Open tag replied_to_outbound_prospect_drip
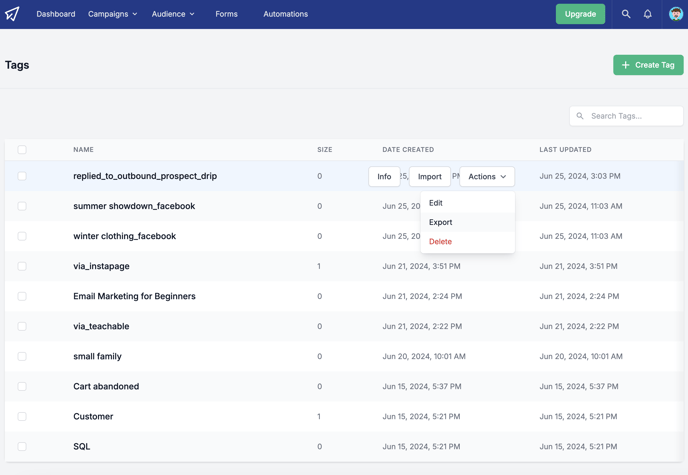Viewport: 688px width, 475px height. pyautogui.click(x=145, y=176)
